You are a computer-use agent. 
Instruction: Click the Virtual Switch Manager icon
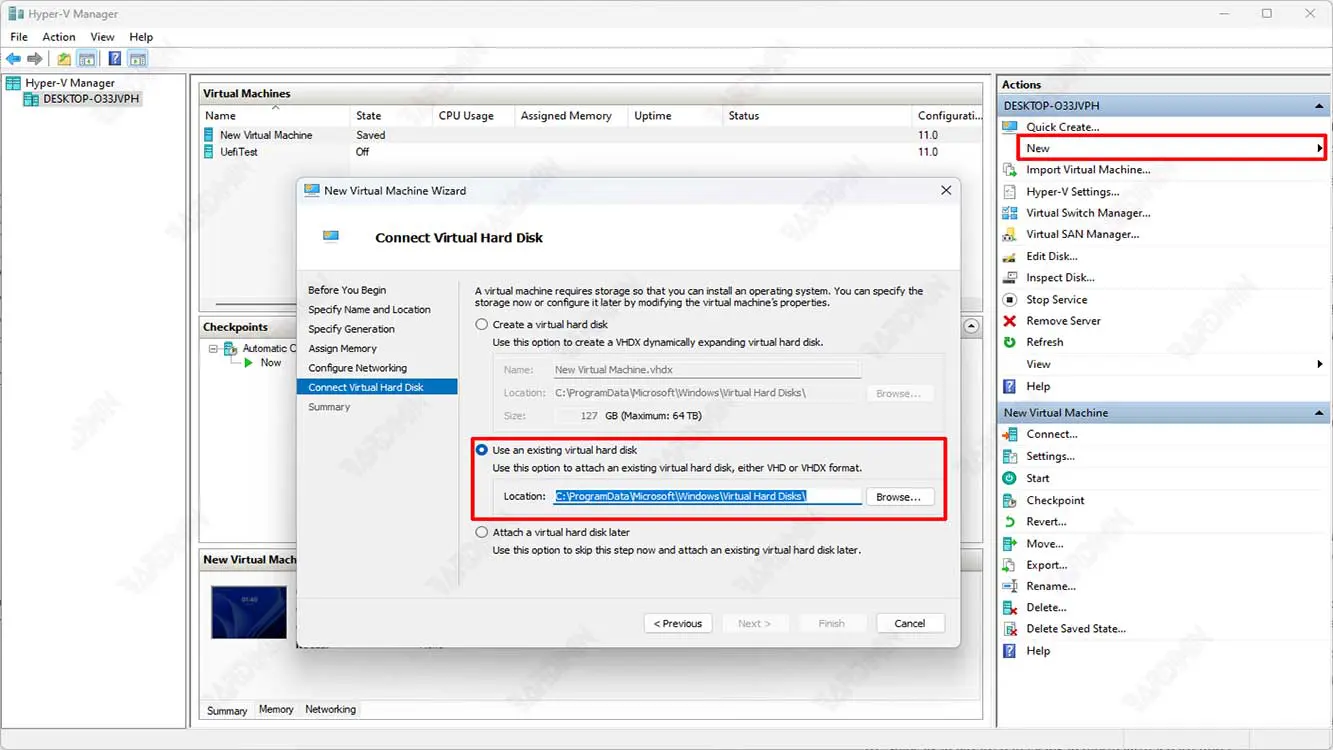pyautogui.click(x=1010, y=213)
